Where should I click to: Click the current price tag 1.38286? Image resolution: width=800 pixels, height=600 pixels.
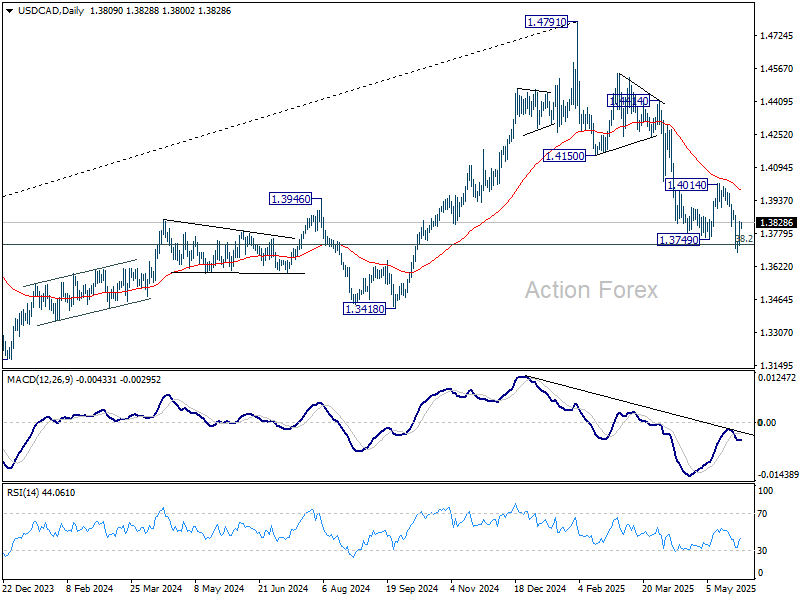(777, 222)
